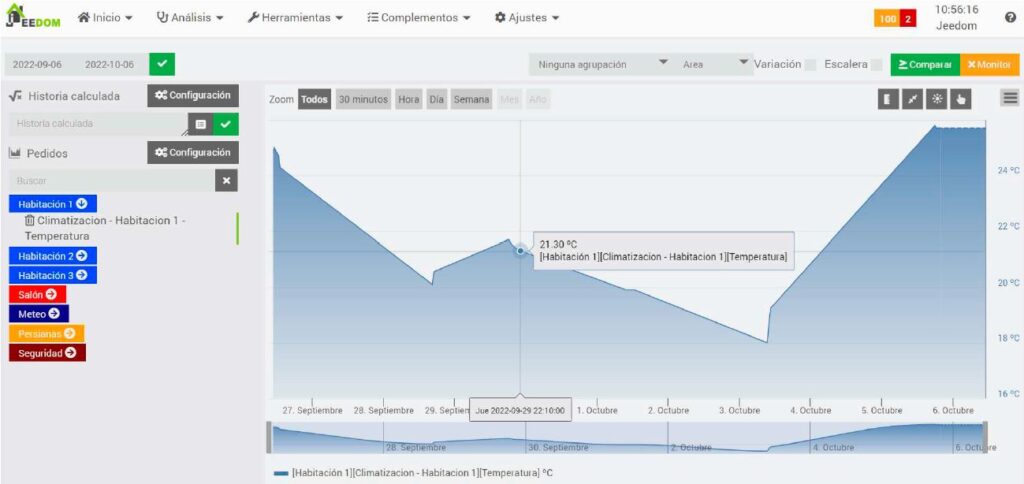Click the list icon next to Historia calculada

pyautogui.click(x=200, y=124)
